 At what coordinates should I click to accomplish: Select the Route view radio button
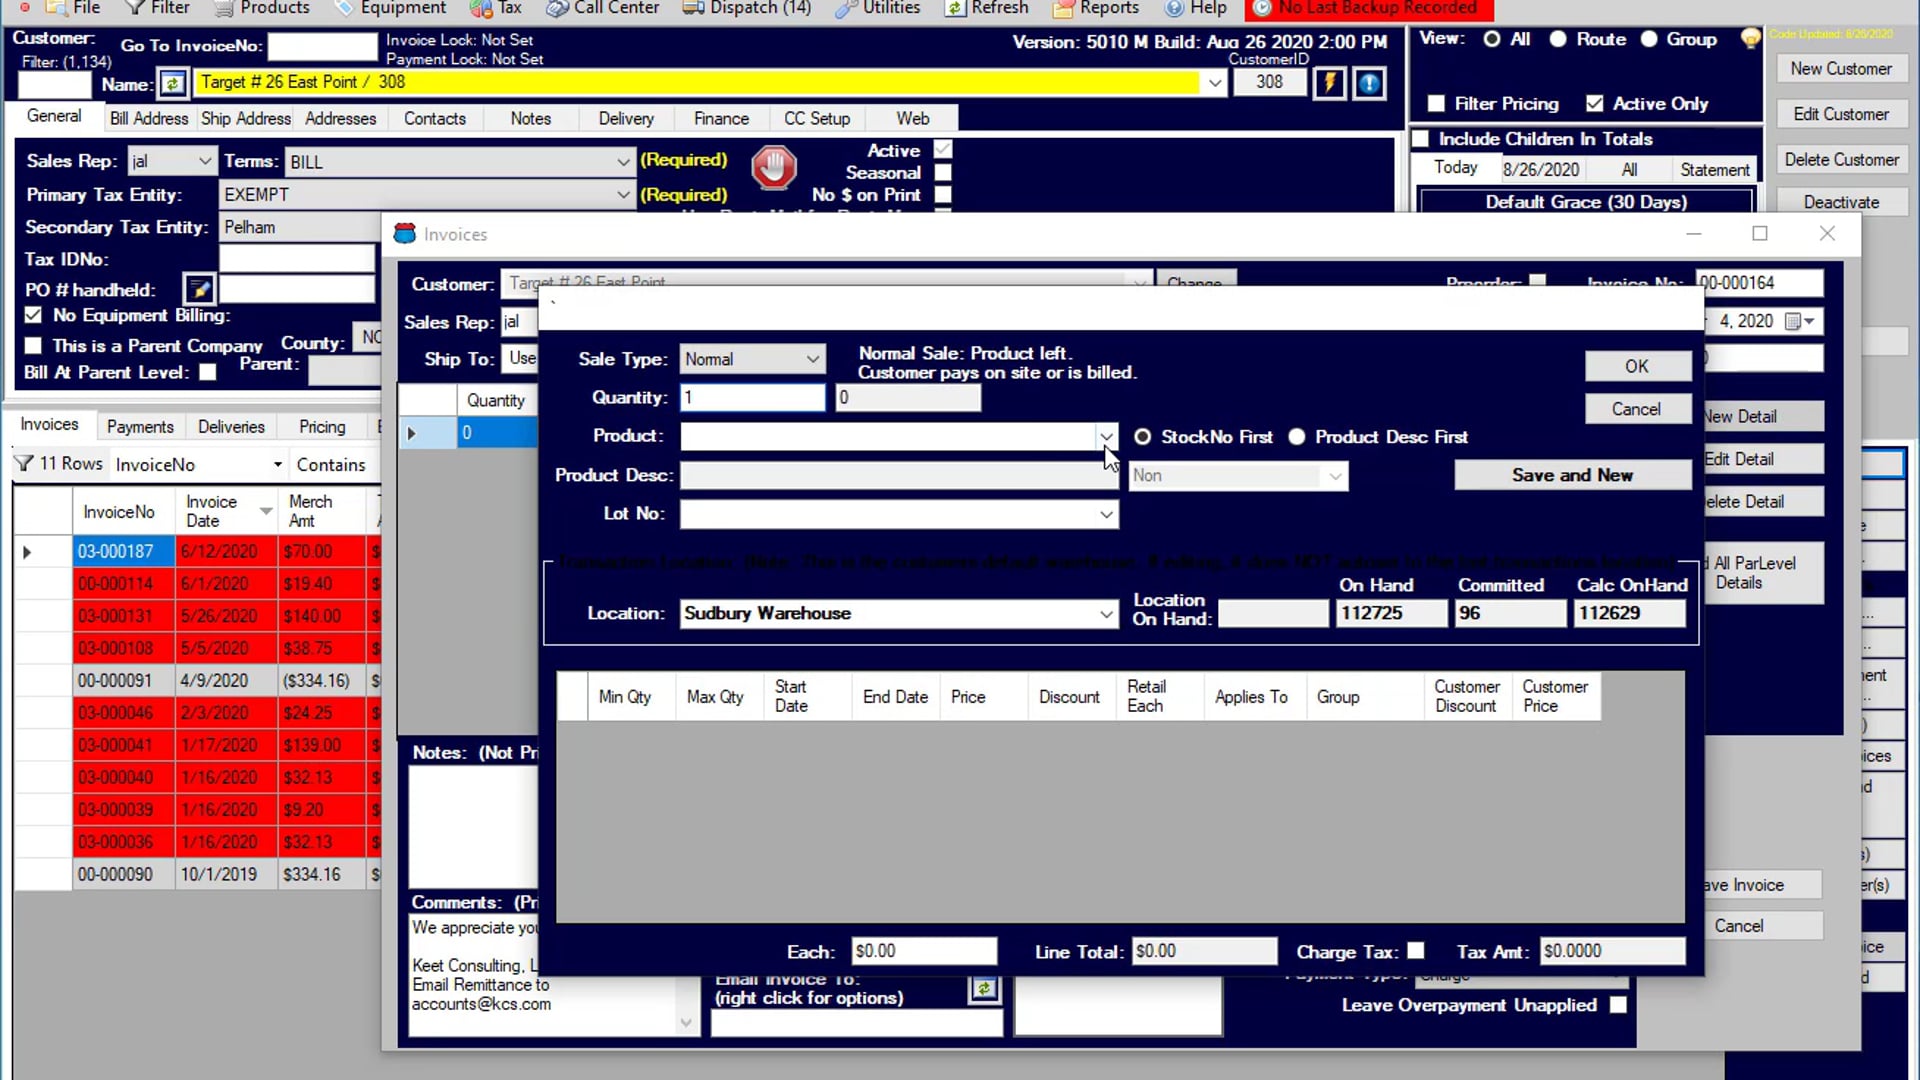click(1557, 39)
